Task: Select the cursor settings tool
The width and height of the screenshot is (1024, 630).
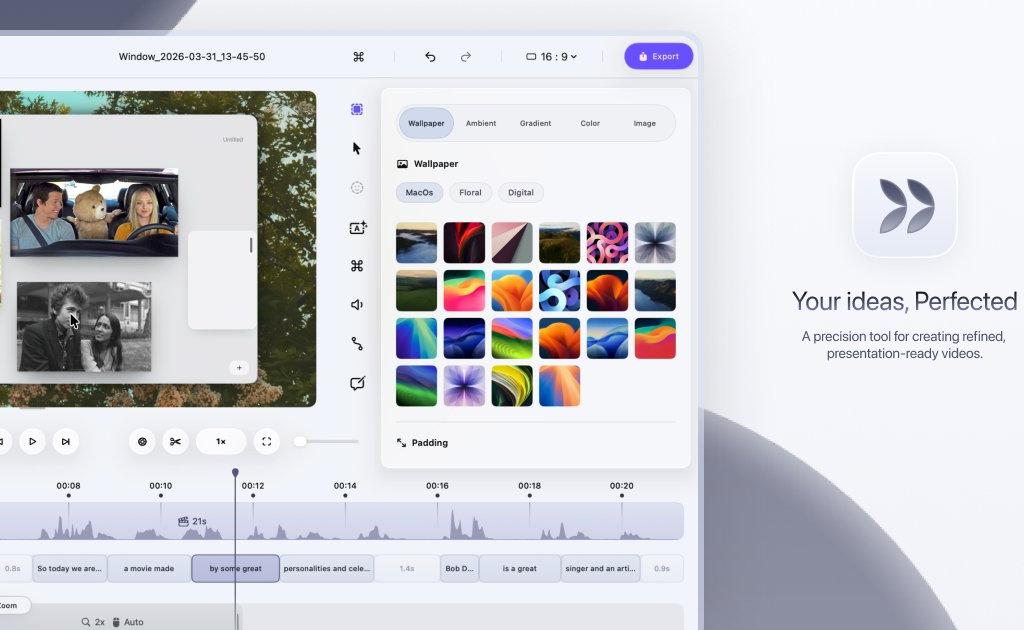Action: tap(357, 148)
